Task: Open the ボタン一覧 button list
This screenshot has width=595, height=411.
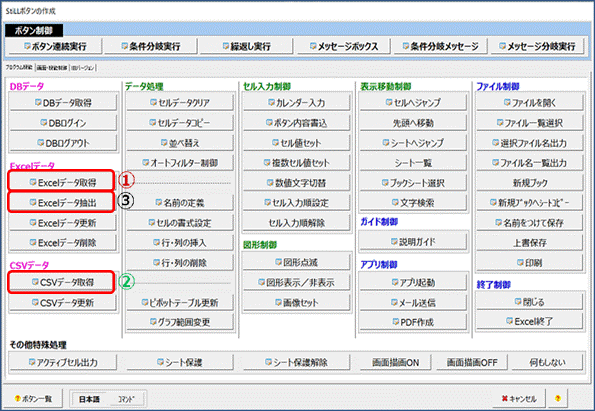Action: (33, 399)
